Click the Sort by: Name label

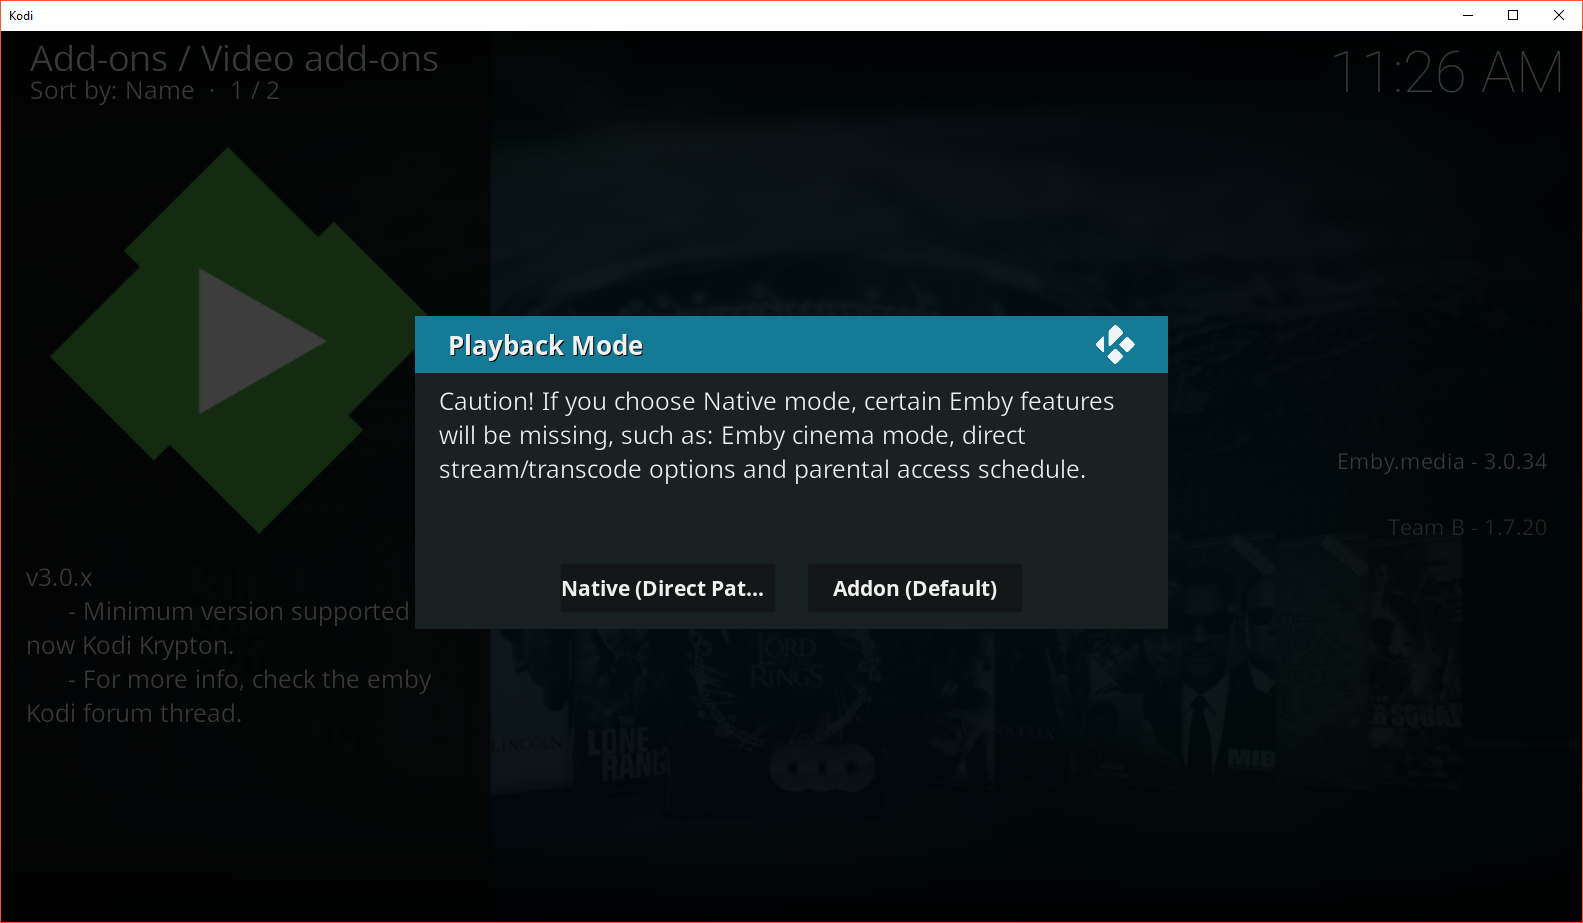pos(112,91)
